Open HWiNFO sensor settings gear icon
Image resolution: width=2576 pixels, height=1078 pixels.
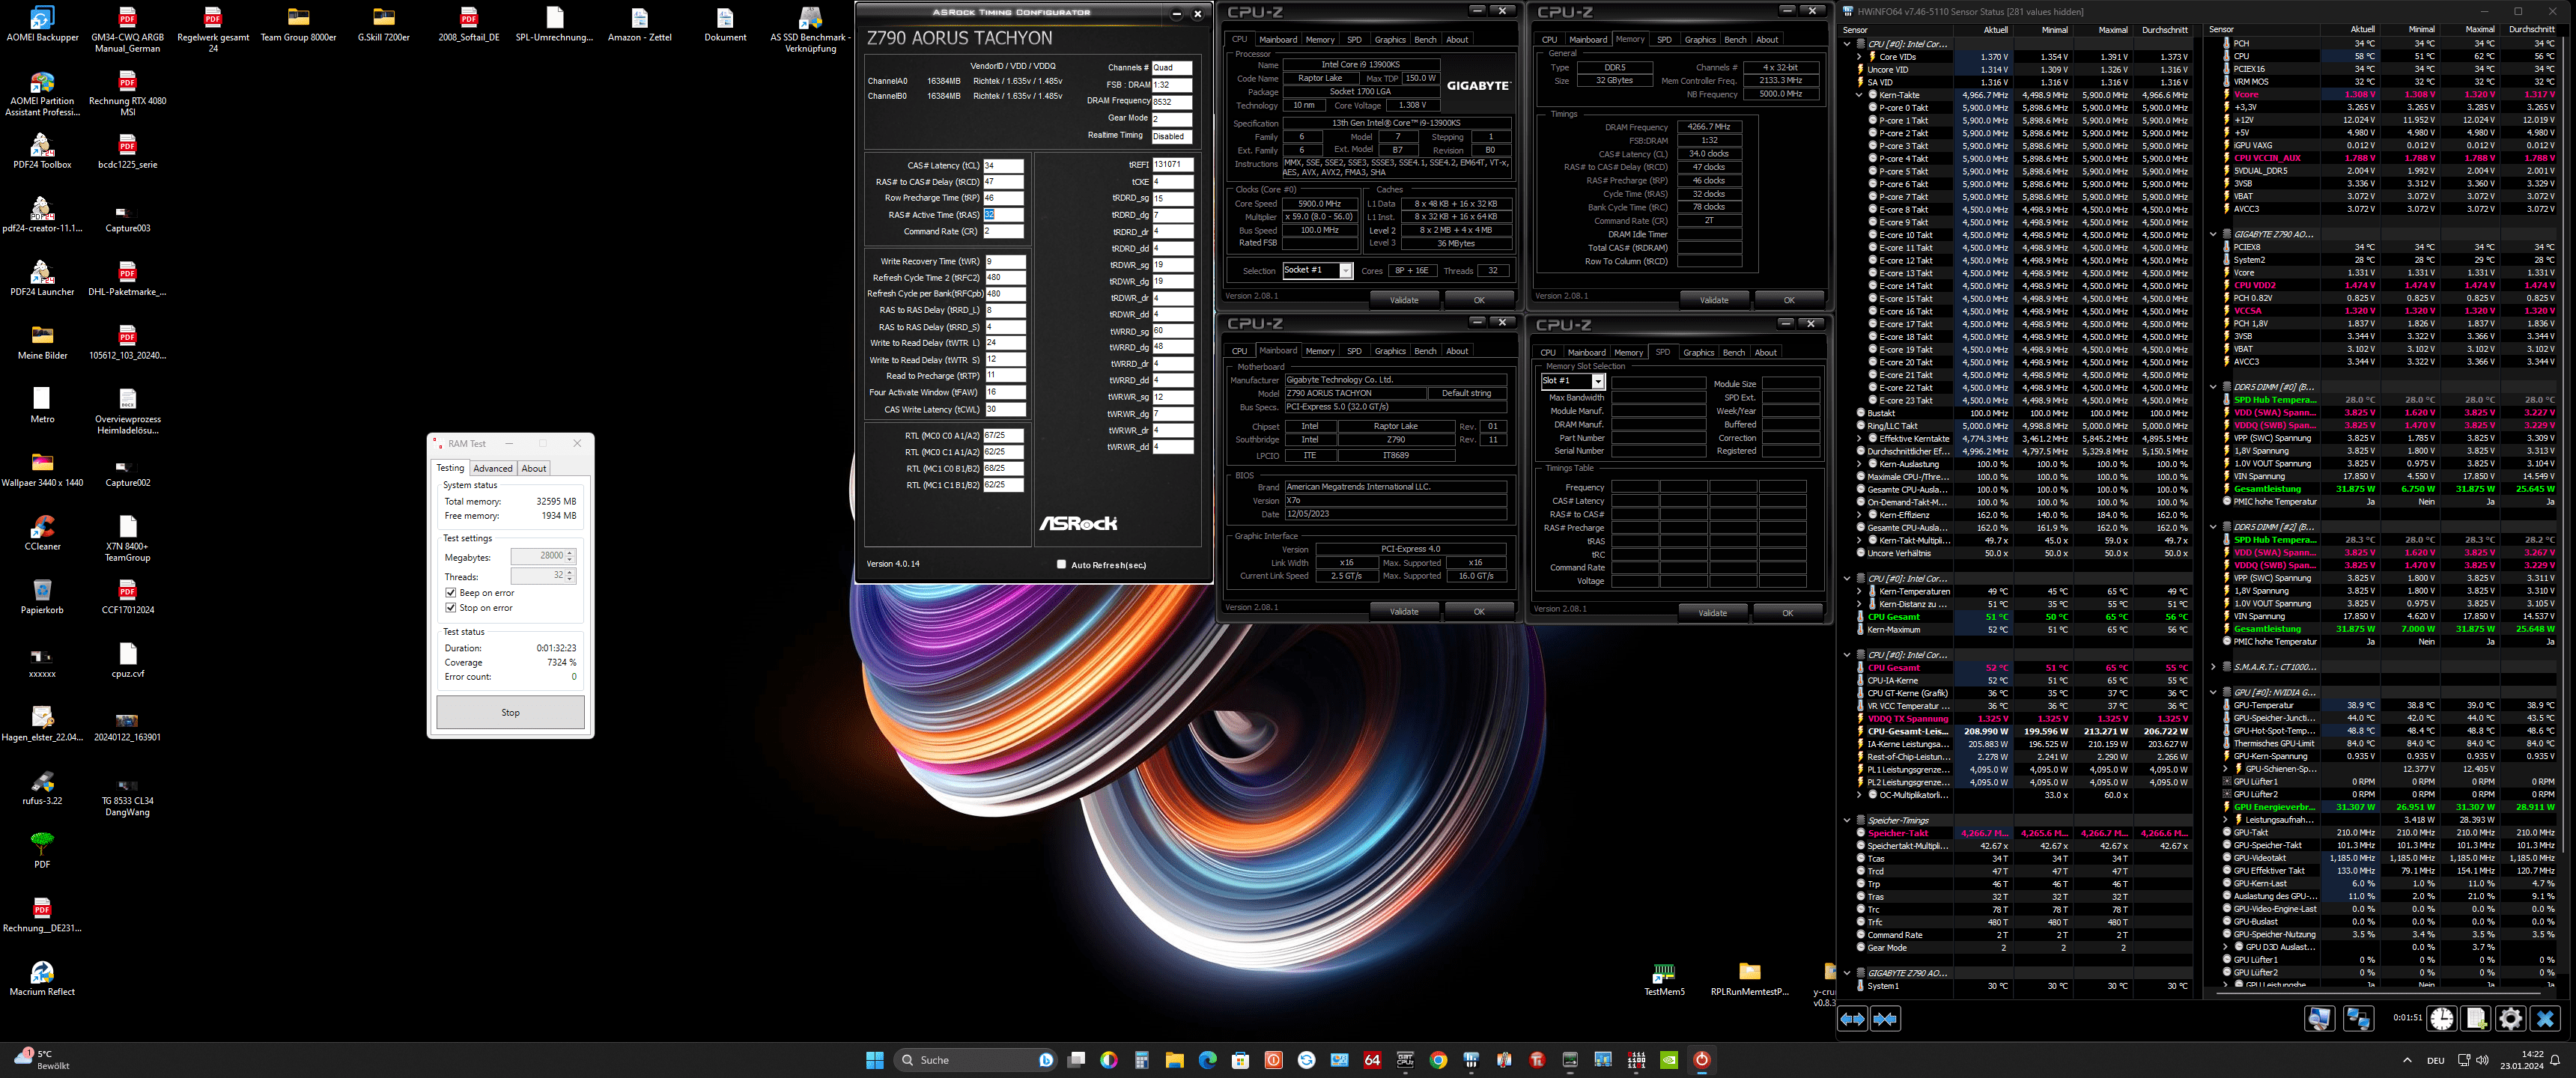click(x=2510, y=1019)
